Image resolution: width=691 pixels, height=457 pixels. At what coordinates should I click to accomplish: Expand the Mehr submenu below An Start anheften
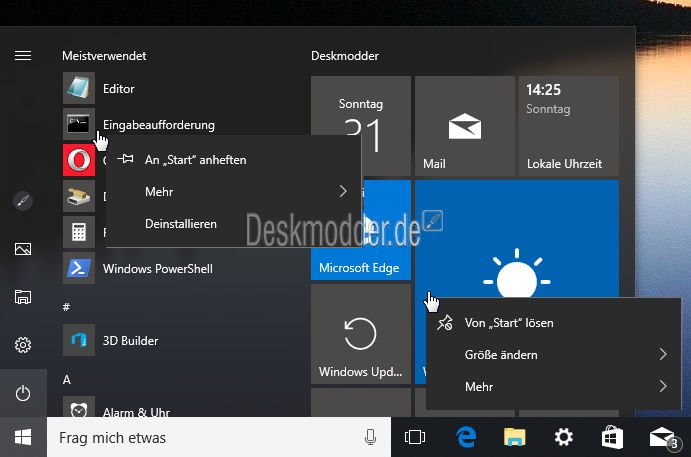pos(234,192)
